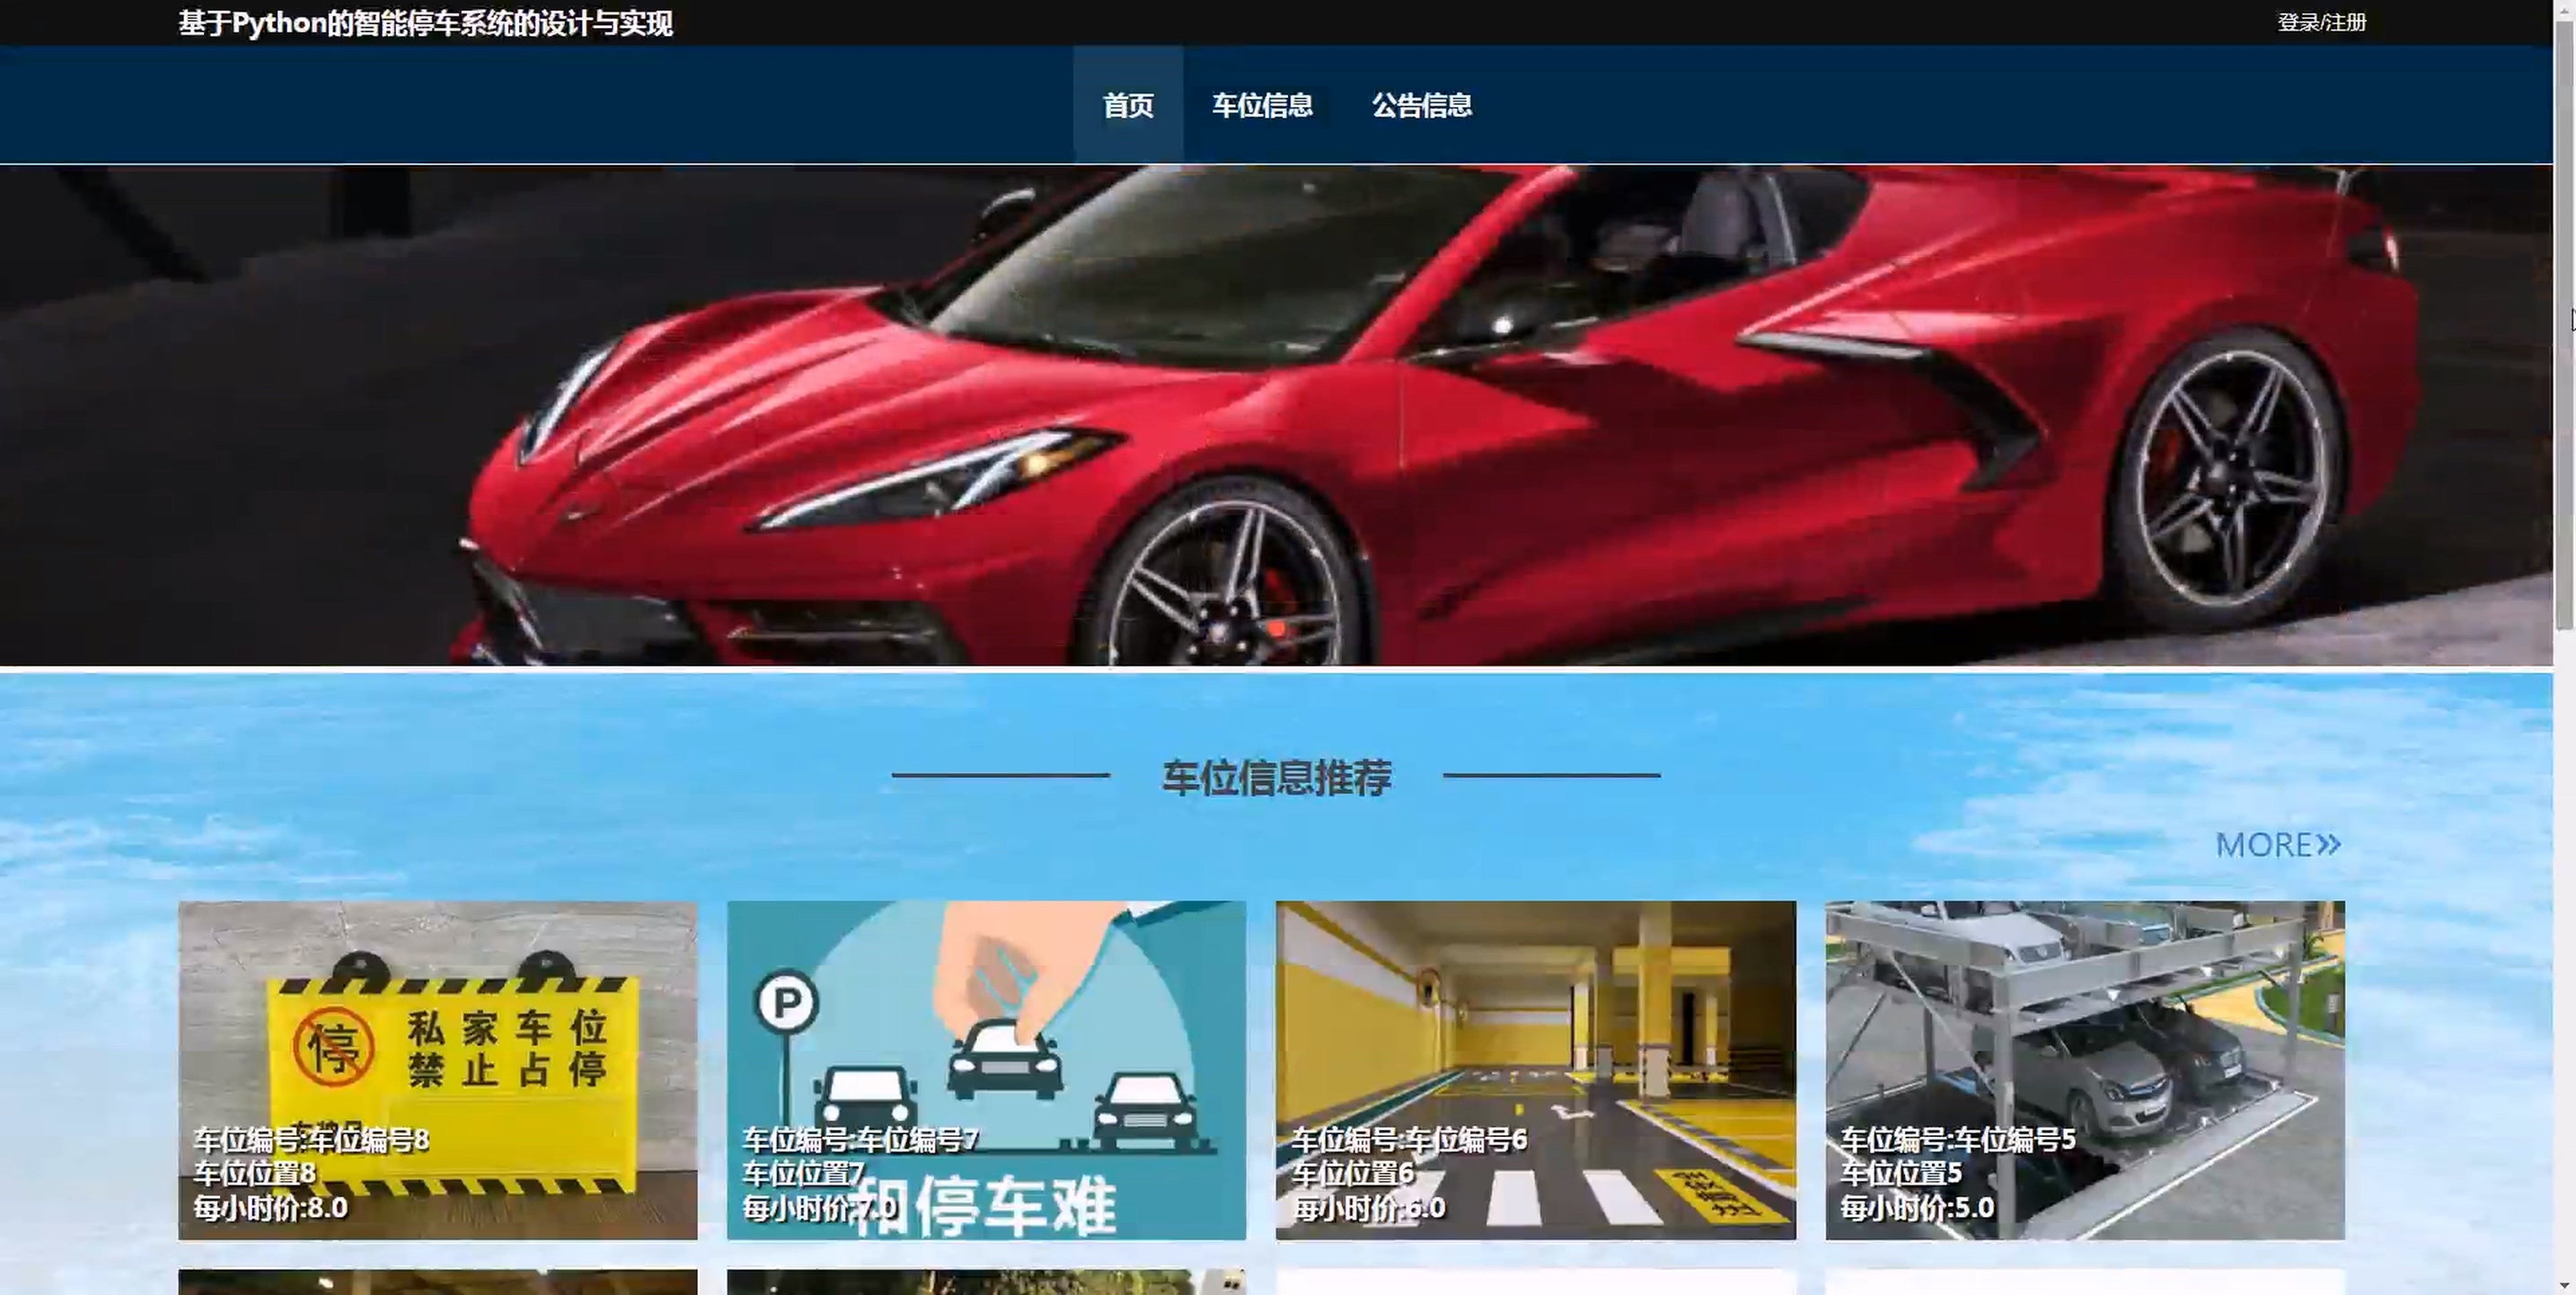
Task: Click the scrollbar down arrow
Action: pyautogui.click(x=2564, y=1284)
